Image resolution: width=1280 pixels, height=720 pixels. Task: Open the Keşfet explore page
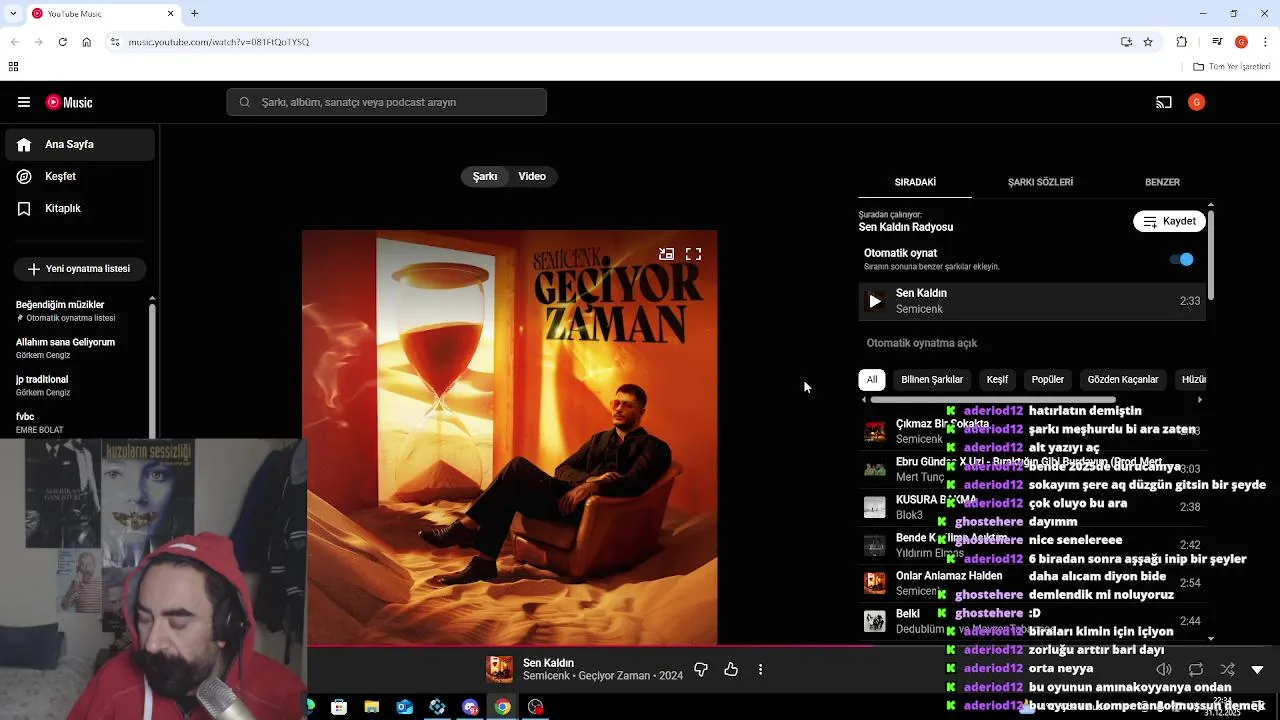(80, 176)
